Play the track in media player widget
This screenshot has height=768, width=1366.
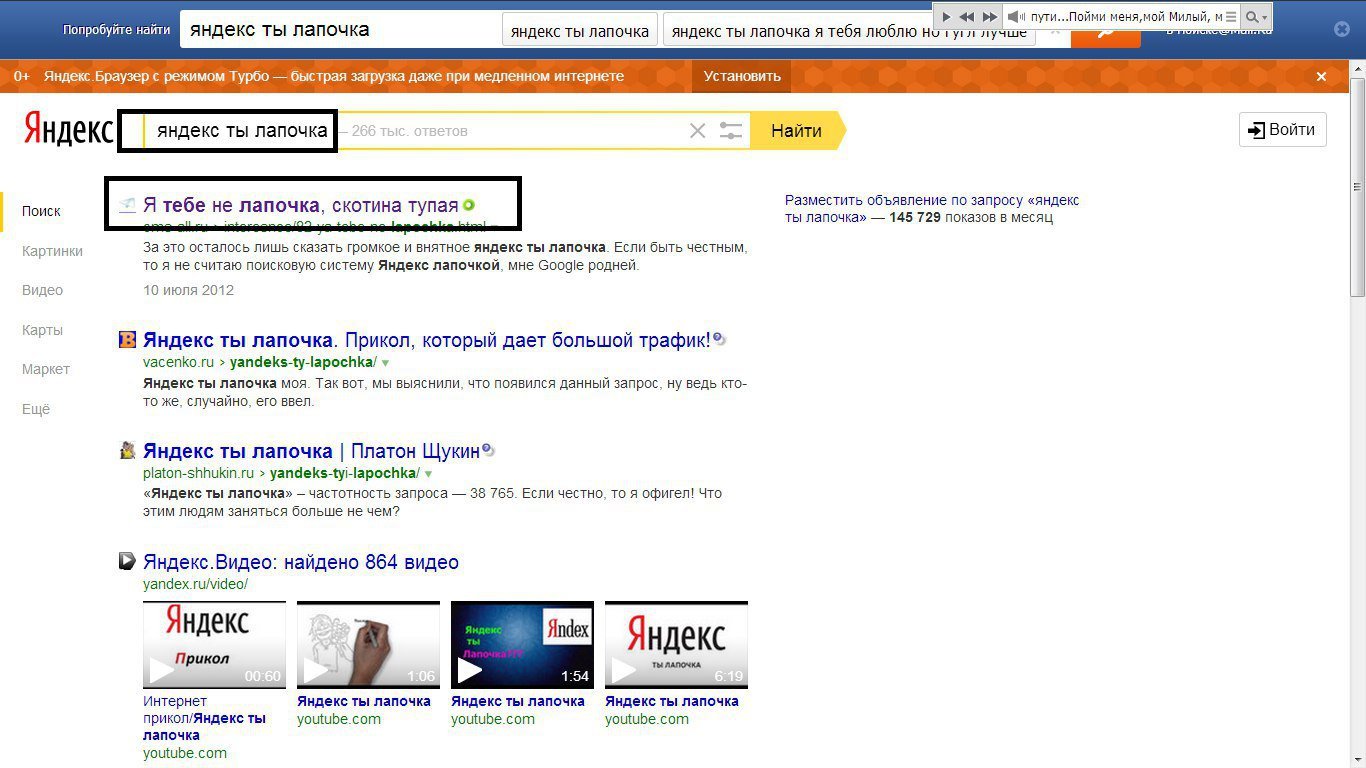[946, 17]
